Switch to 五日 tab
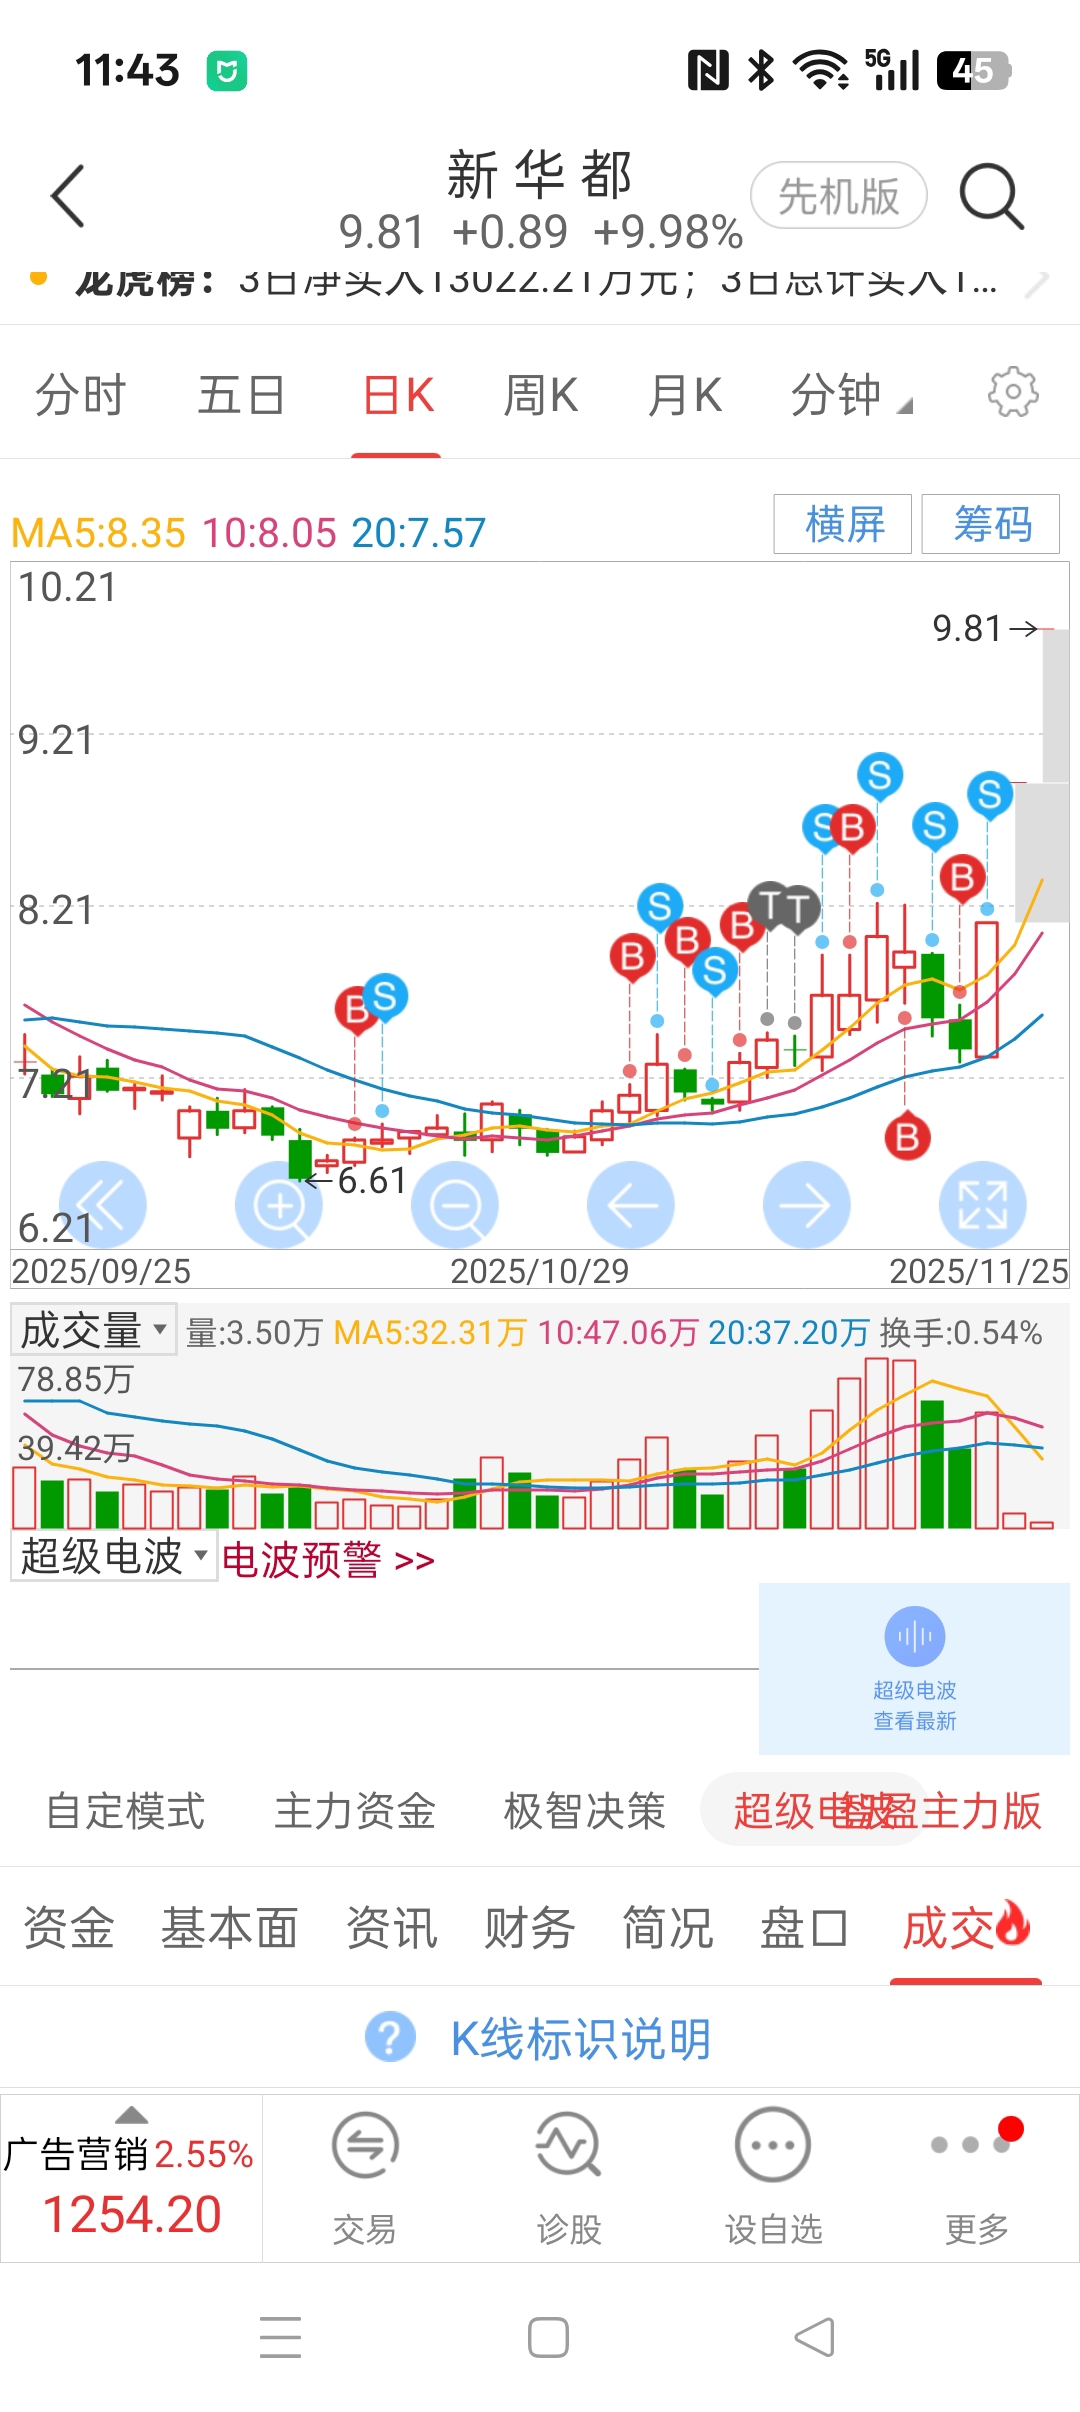The image size is (1080, 2412). (241, 395)
